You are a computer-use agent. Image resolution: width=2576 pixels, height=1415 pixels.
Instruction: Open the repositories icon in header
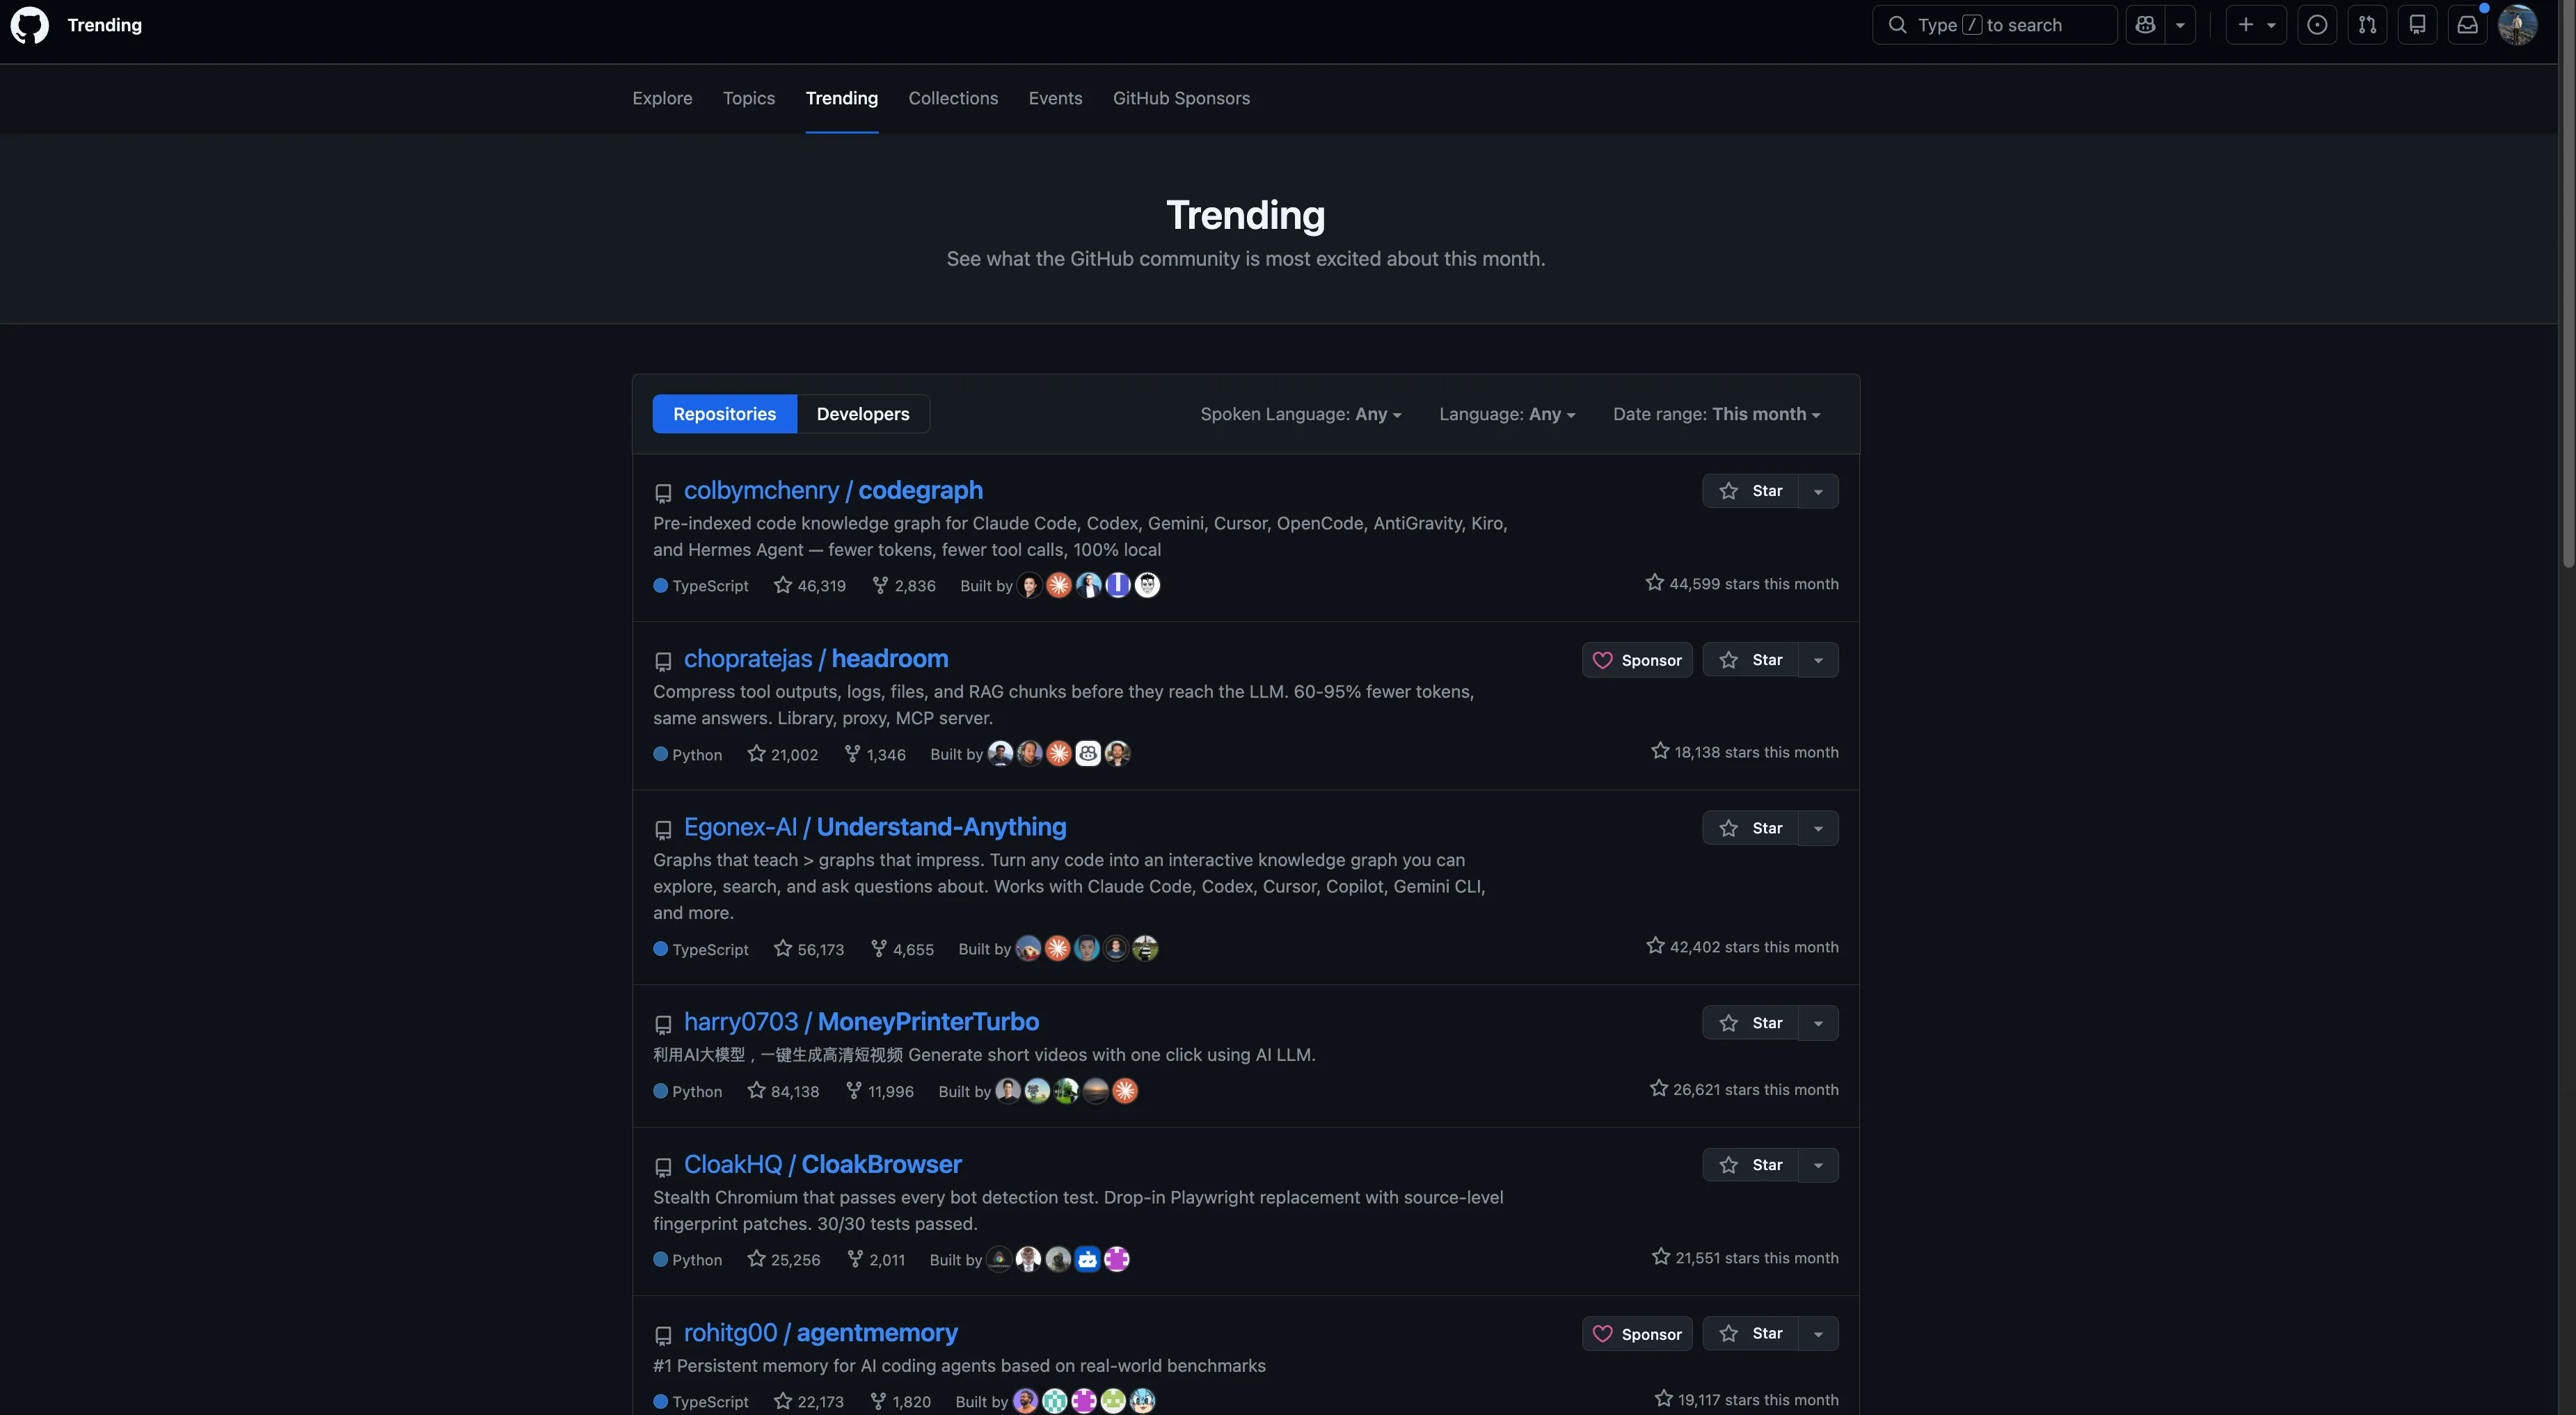(2417, 25)
